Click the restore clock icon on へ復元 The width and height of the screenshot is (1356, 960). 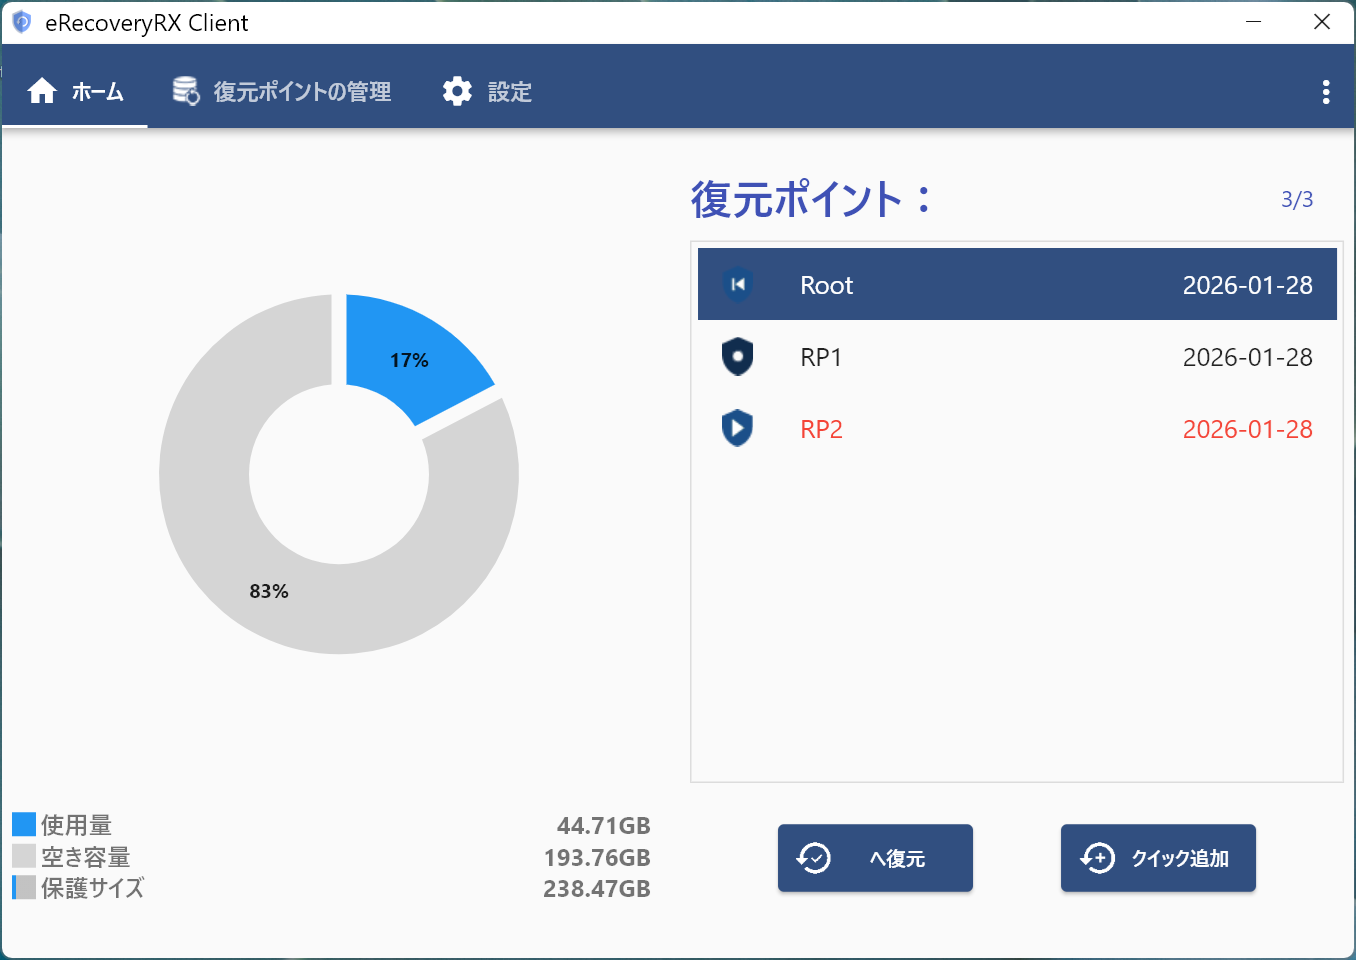tap(814, 858)
